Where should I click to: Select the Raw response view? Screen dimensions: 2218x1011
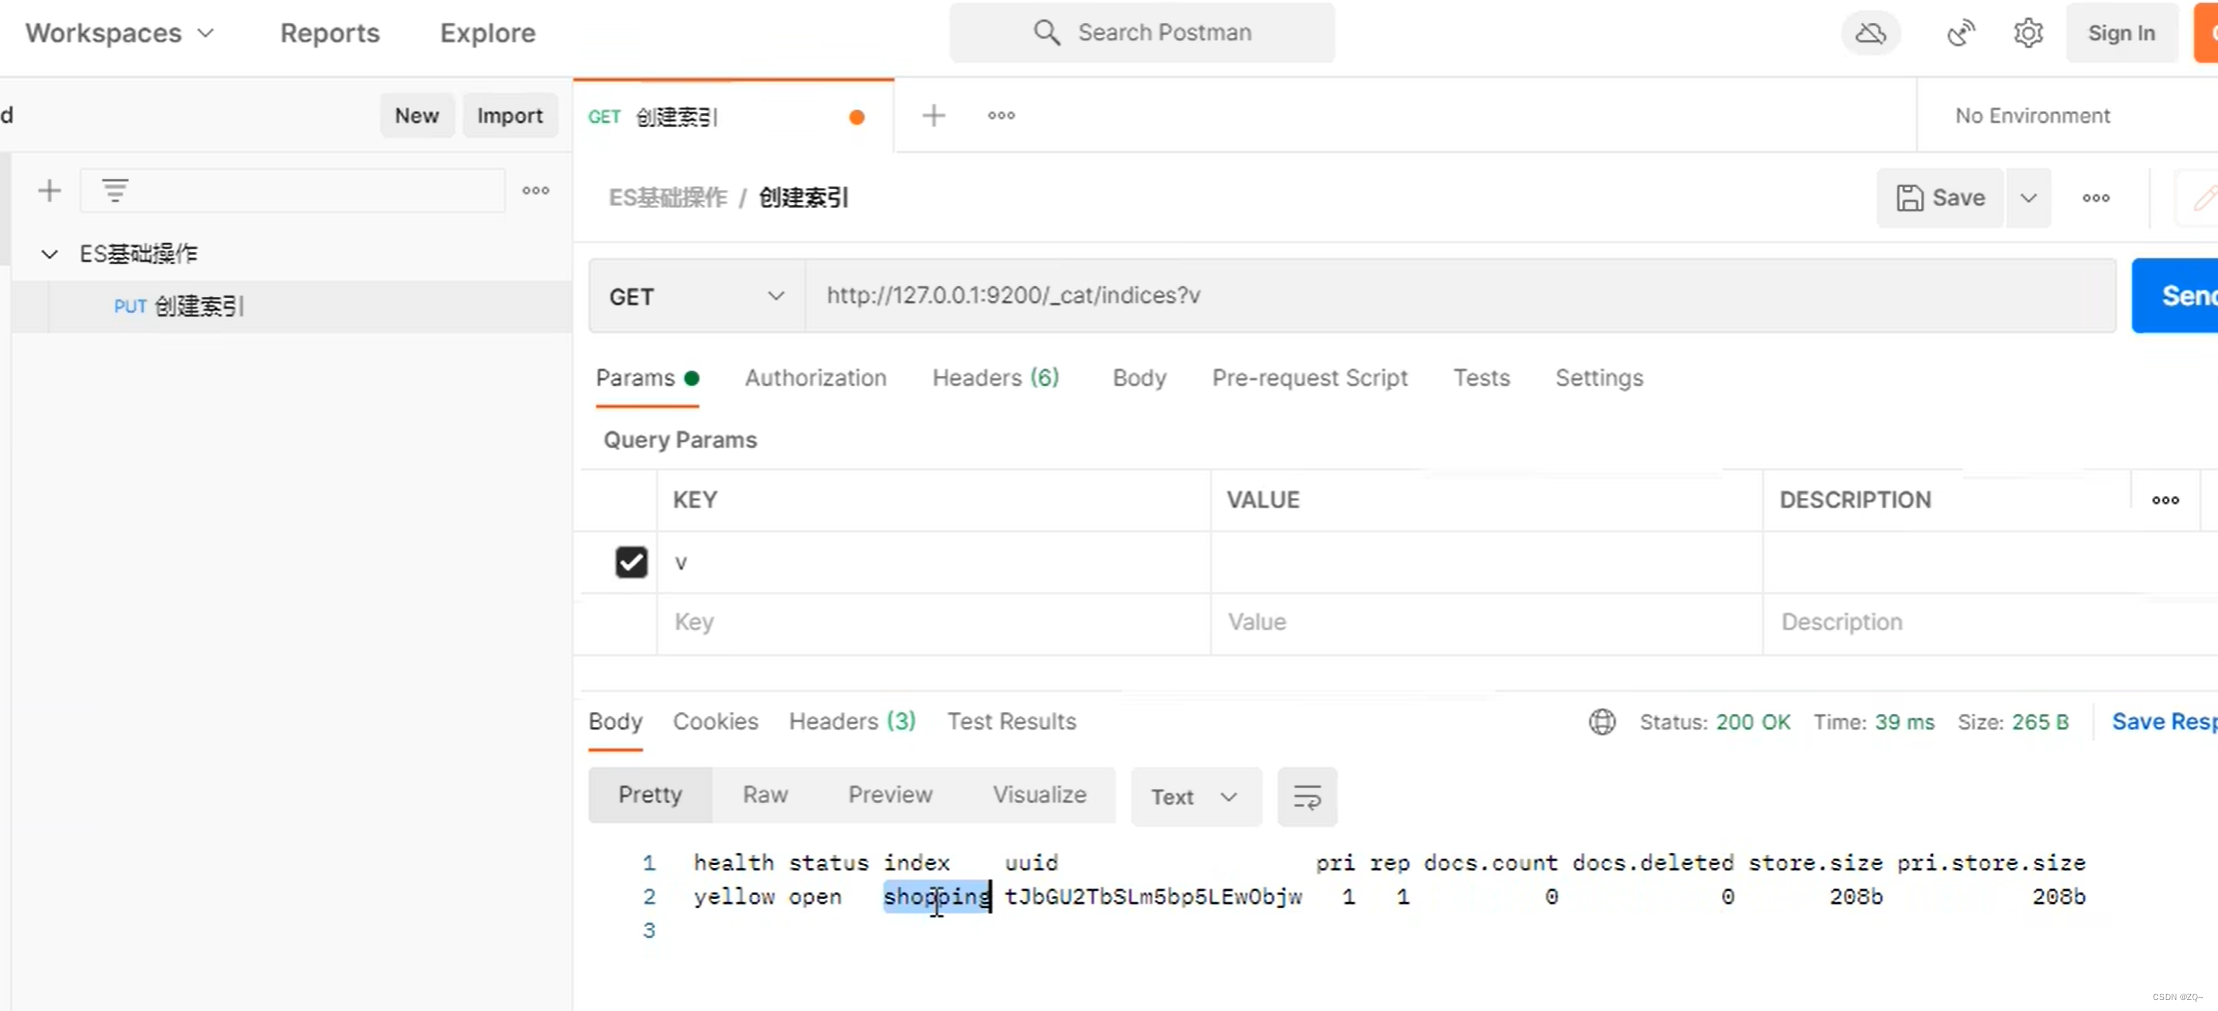[x=765, y=795]
